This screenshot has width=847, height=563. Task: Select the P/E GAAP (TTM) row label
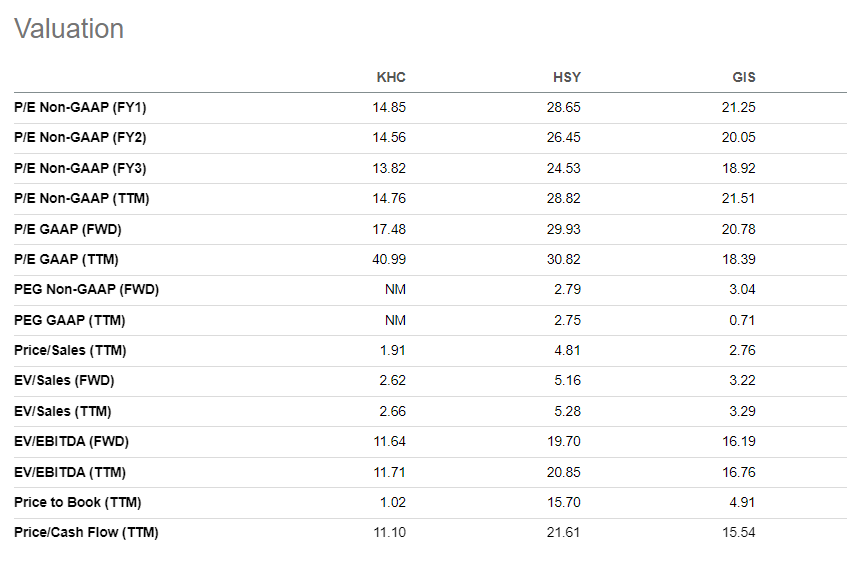coord(66,259)
